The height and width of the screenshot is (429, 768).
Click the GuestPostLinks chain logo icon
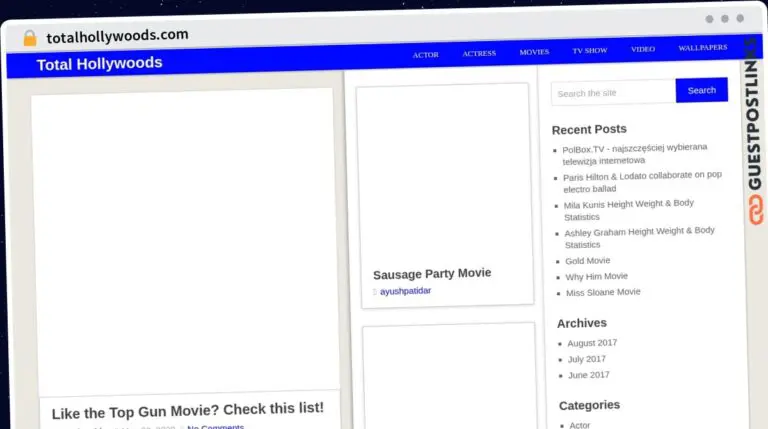[755, 210]
